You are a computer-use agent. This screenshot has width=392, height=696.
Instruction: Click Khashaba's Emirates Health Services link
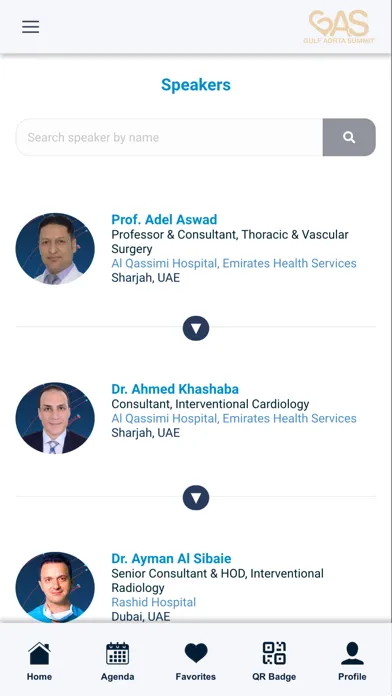click(x=289, y=419)
